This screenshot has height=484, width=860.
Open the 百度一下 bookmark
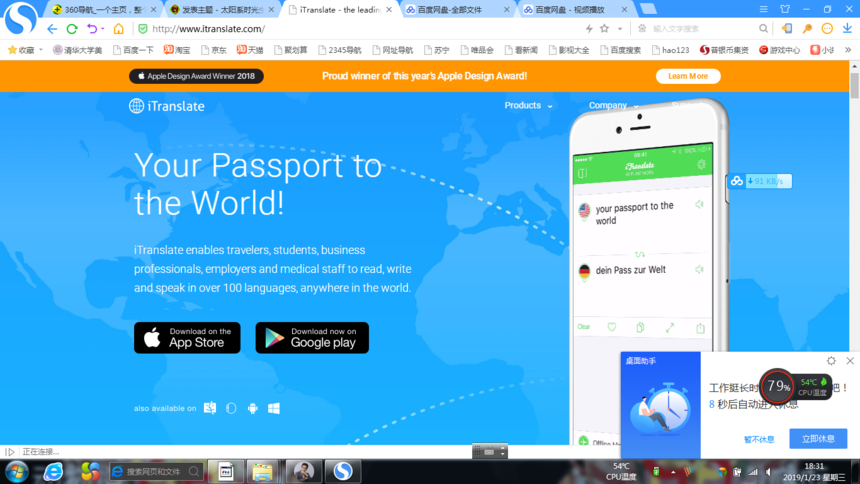[133, 50]
